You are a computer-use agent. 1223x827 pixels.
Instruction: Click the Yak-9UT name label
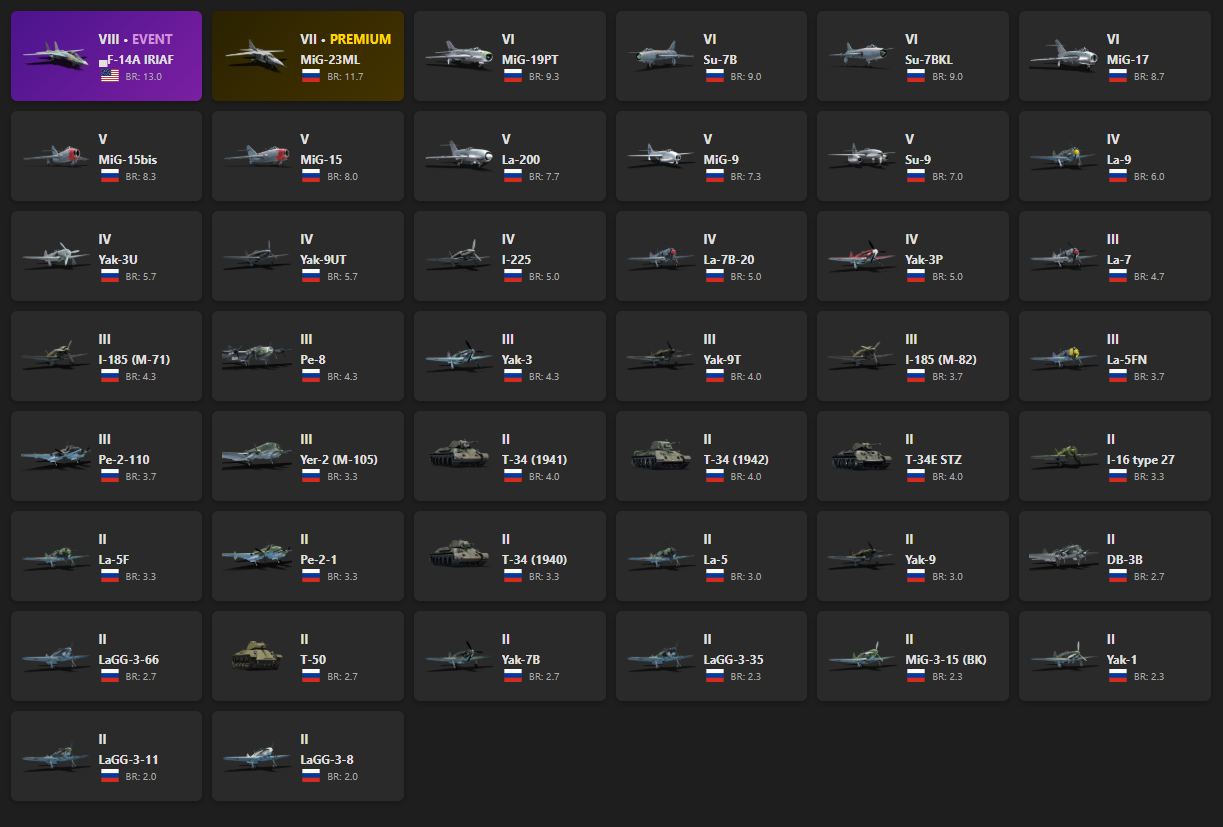pos(325,260)
